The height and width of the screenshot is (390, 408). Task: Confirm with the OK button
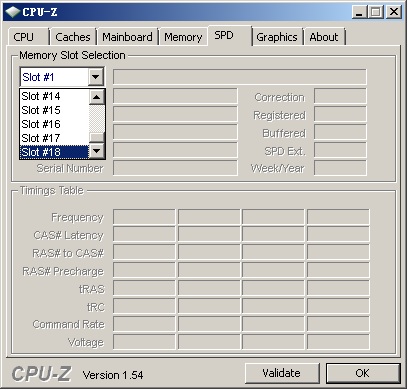363,373
